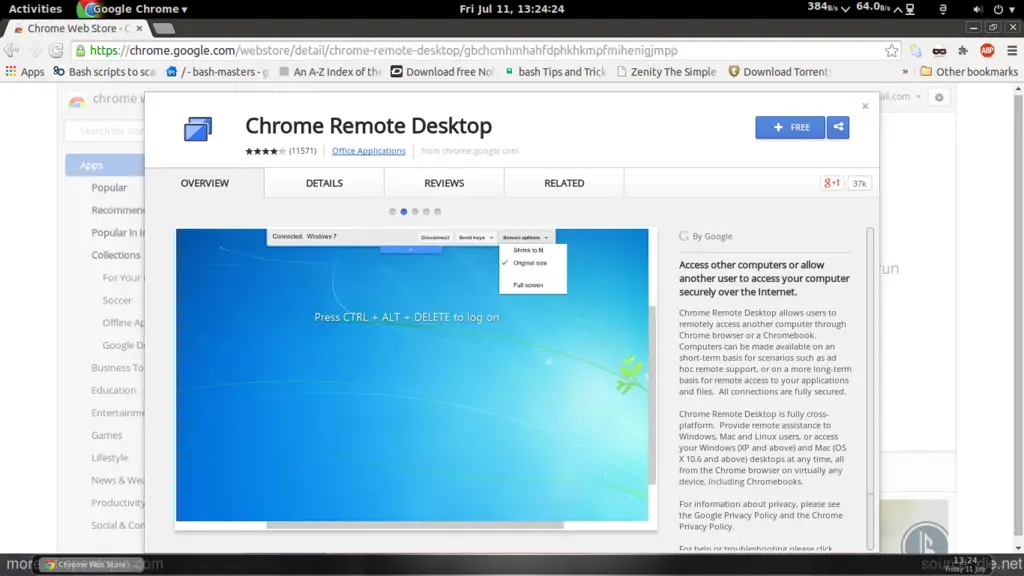Open the Other bookmarks folder
1024x576 pixels.
968,72
